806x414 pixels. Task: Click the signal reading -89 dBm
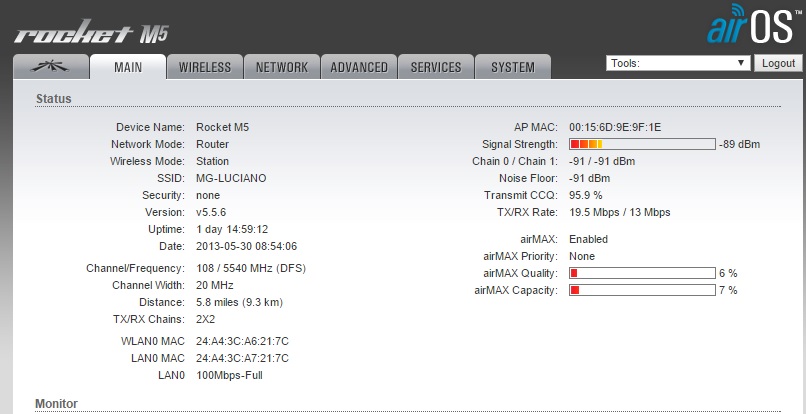(739, 145)
